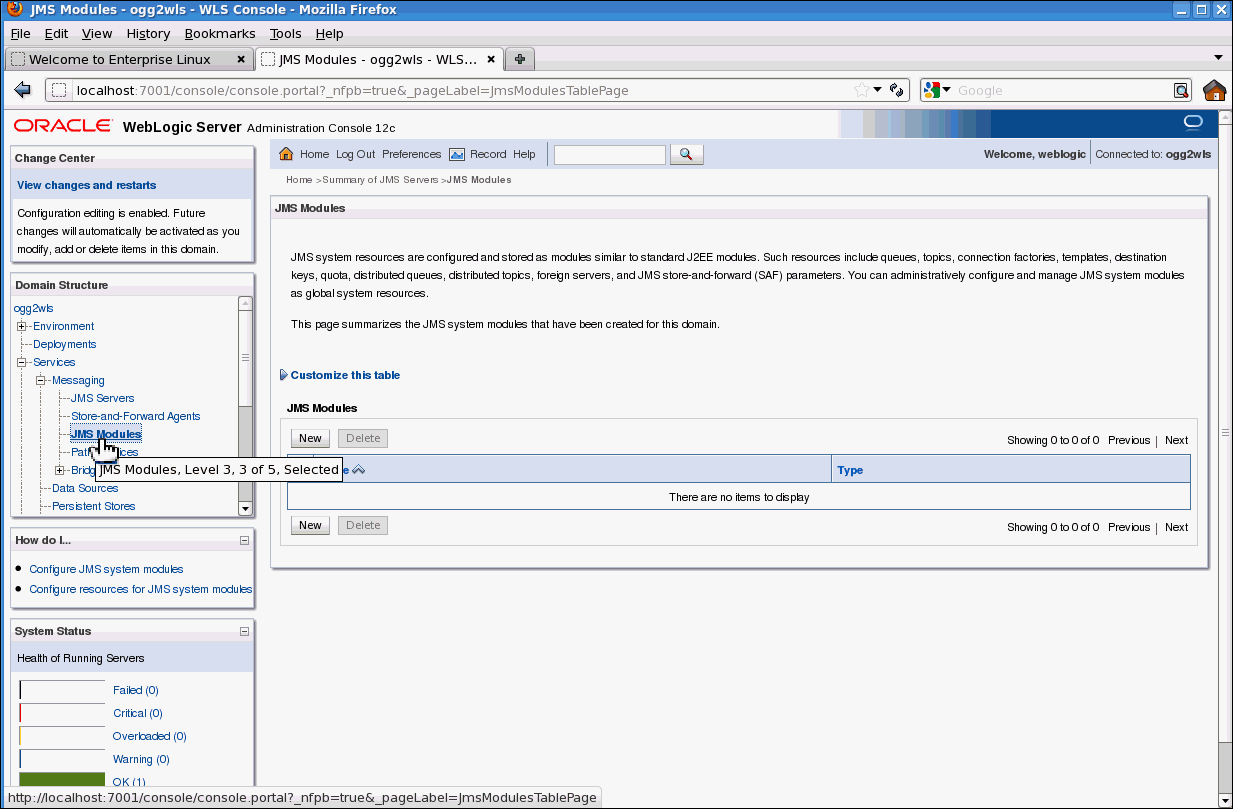Expand the Bridges tree node

pos(60,470)
